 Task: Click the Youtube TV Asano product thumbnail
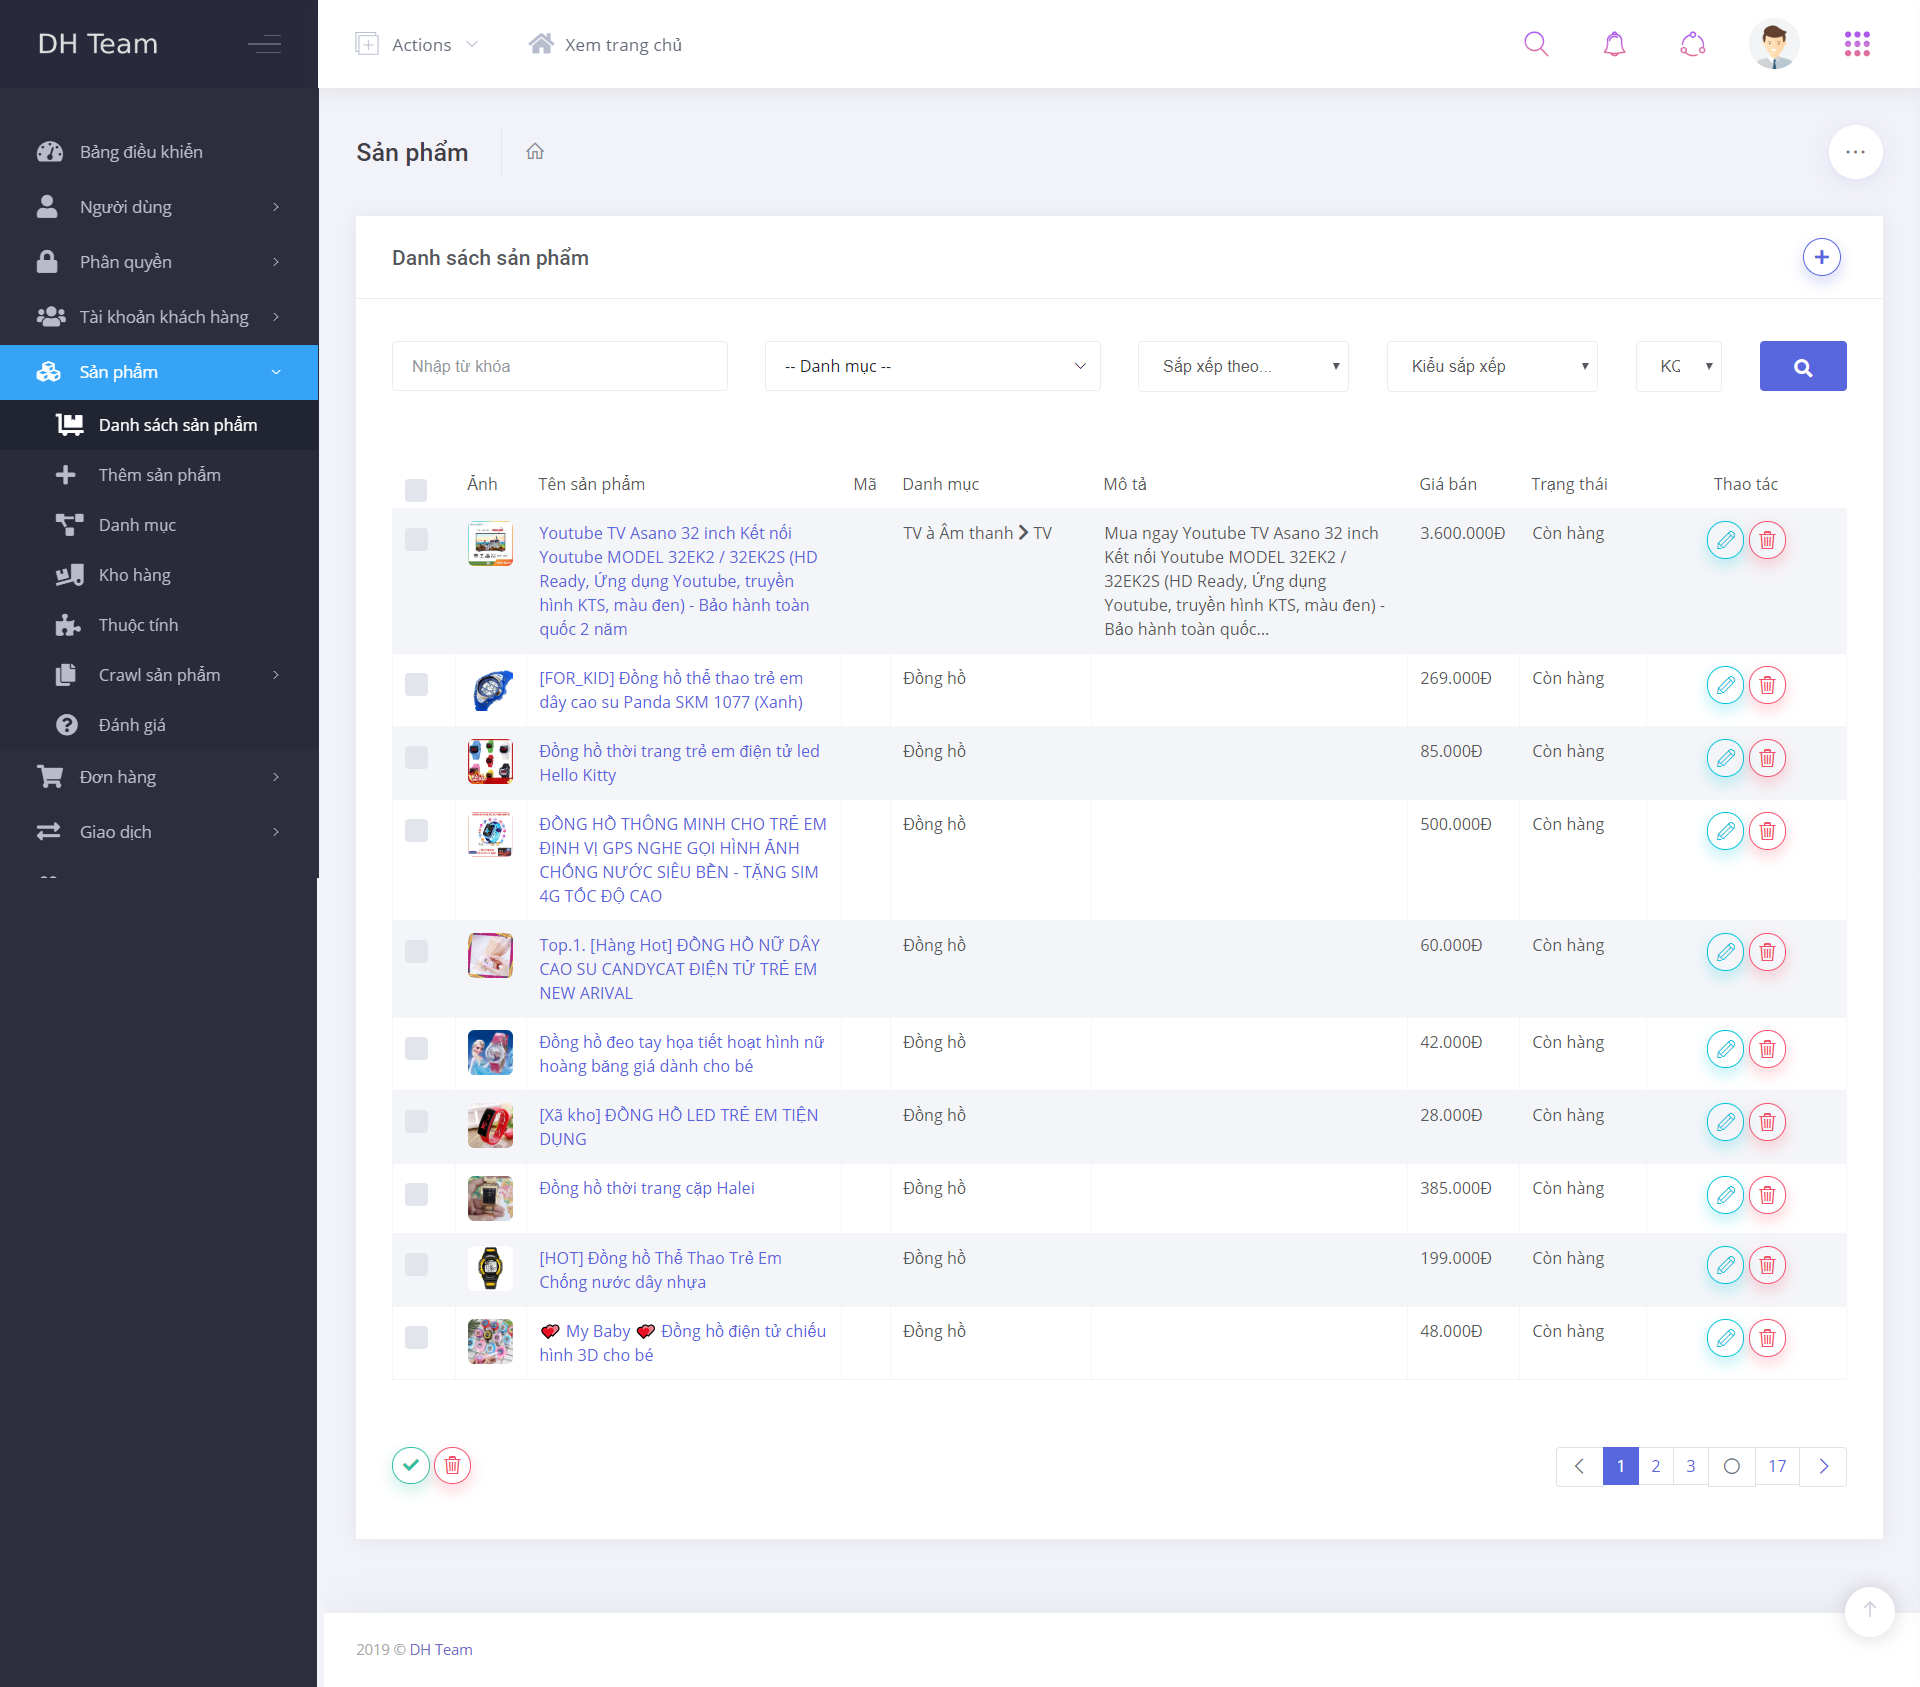tap(490, 544)
